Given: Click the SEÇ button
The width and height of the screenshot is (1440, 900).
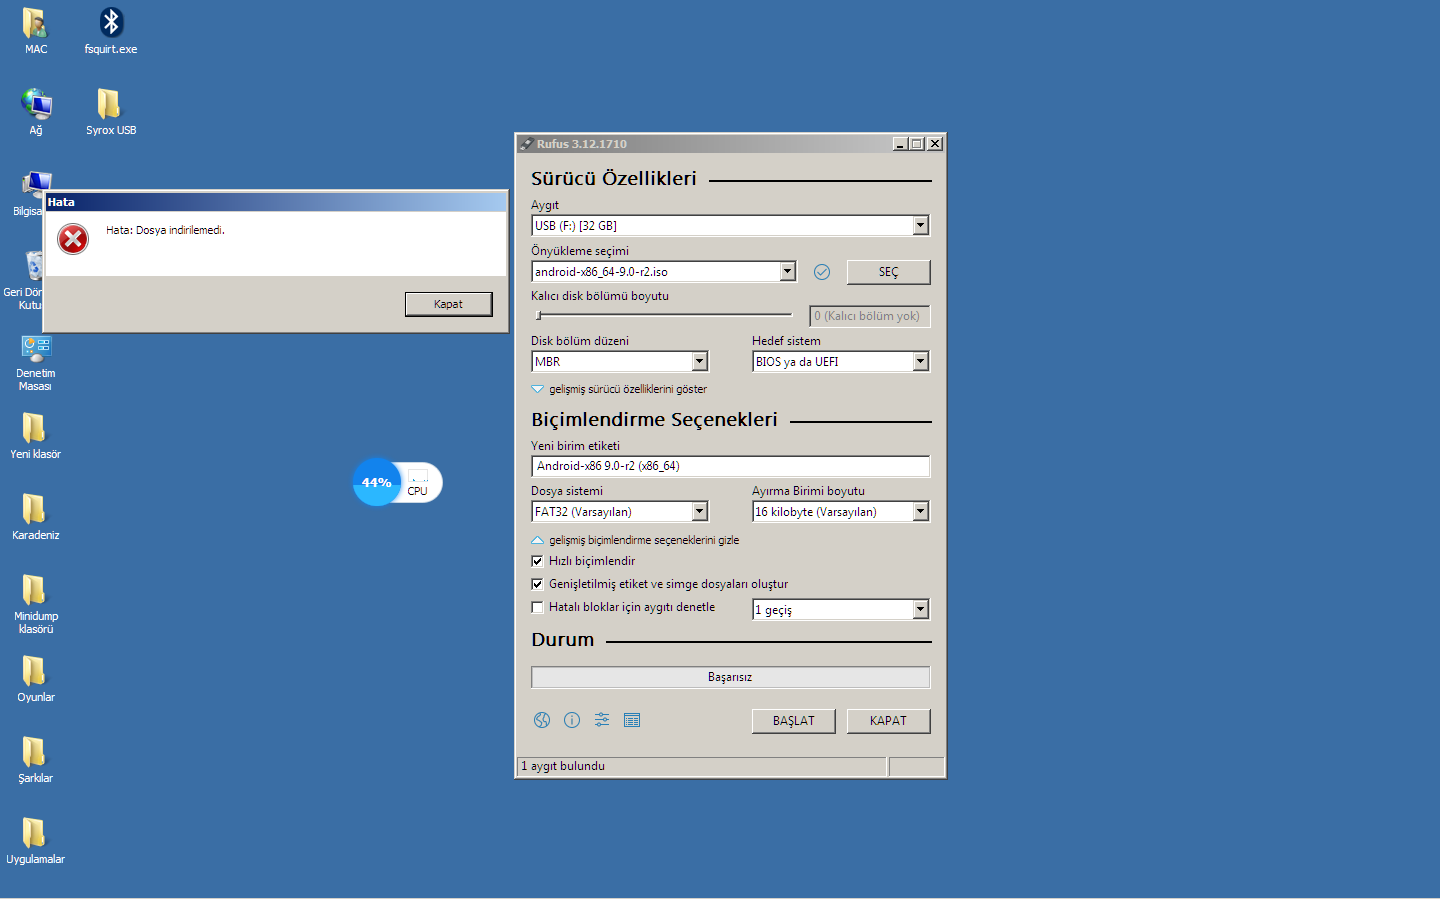Looking at the screenshot, I should click(x=888, y=272).
